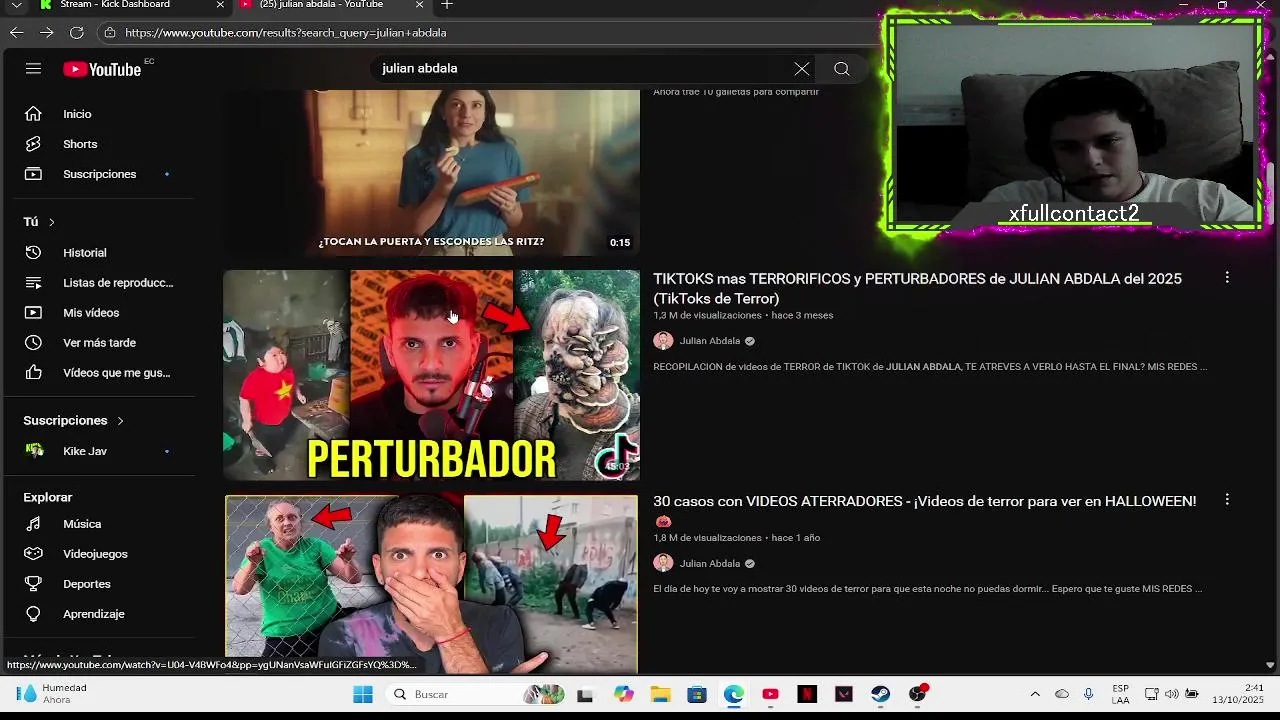This screenshot has height=720, width=1280.
Task: Open the YouTube hamburger guide menu
Action: (33, 68)
